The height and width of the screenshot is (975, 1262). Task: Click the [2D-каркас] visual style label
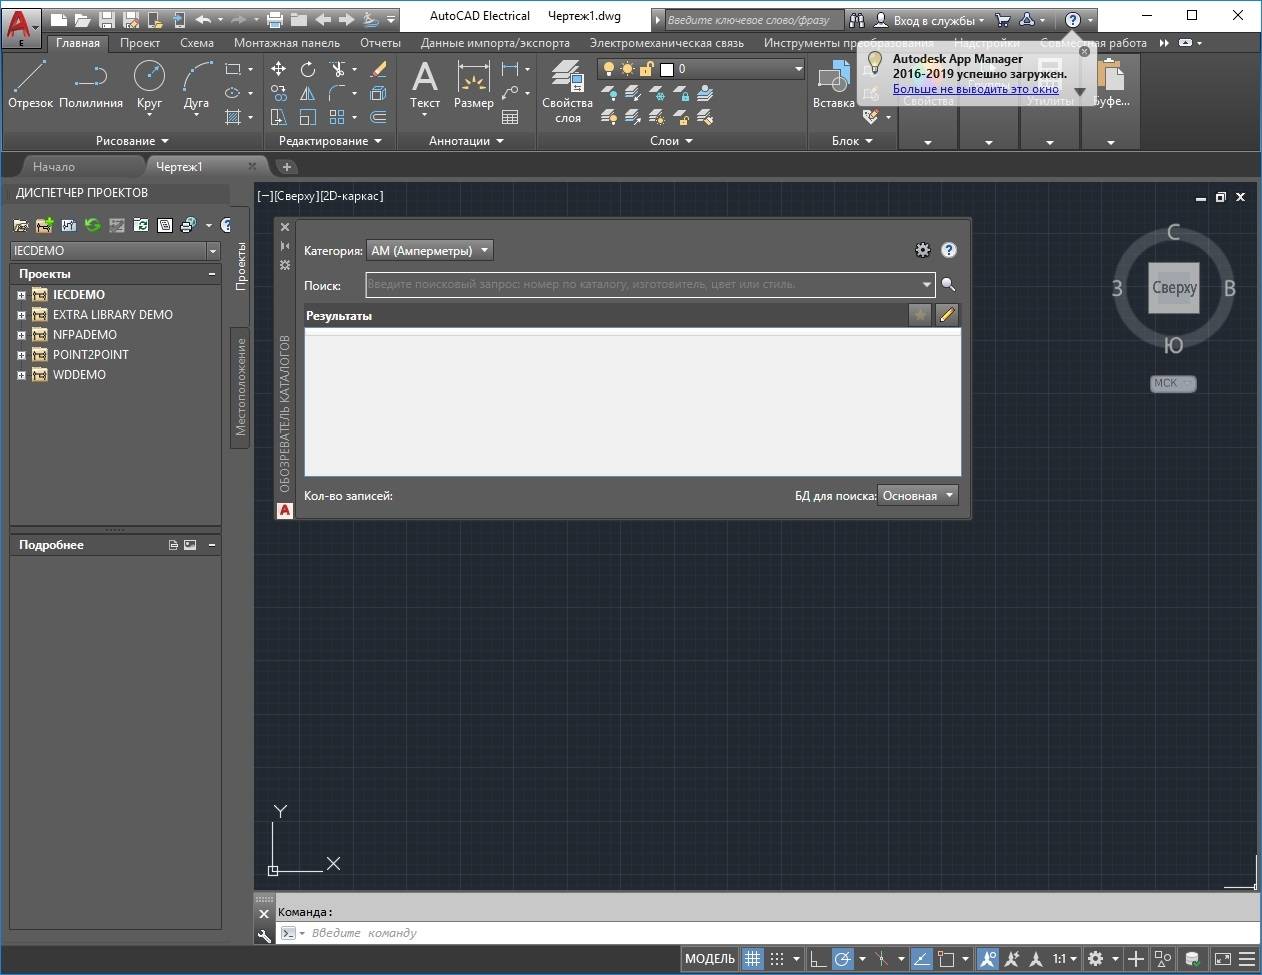coord(352,196)
